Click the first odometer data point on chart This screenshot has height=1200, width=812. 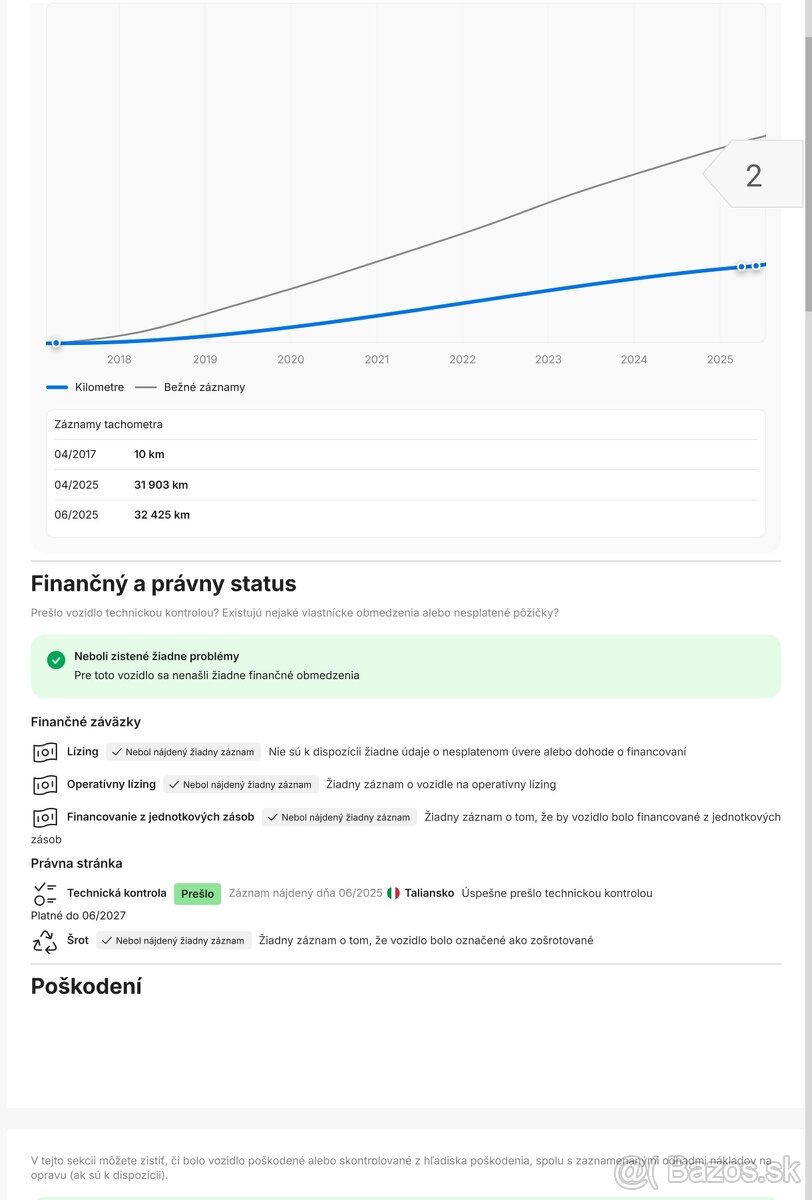pos(56,343)
